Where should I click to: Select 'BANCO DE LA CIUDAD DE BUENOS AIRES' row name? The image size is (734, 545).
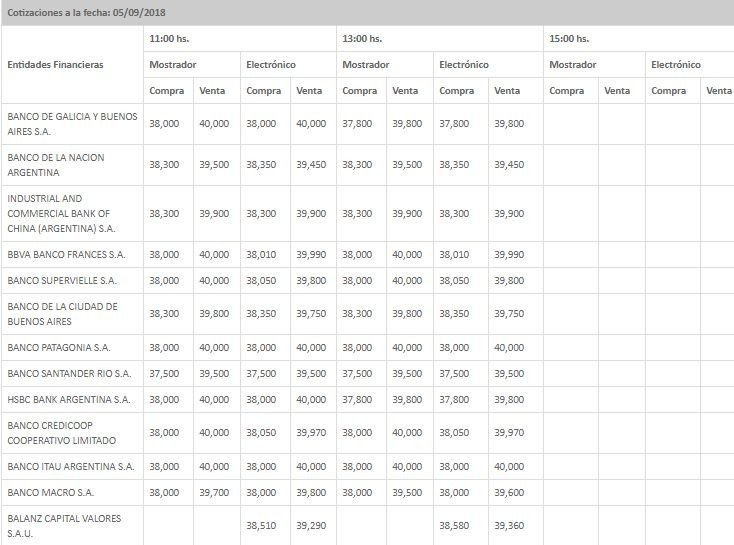pos(62,314)
